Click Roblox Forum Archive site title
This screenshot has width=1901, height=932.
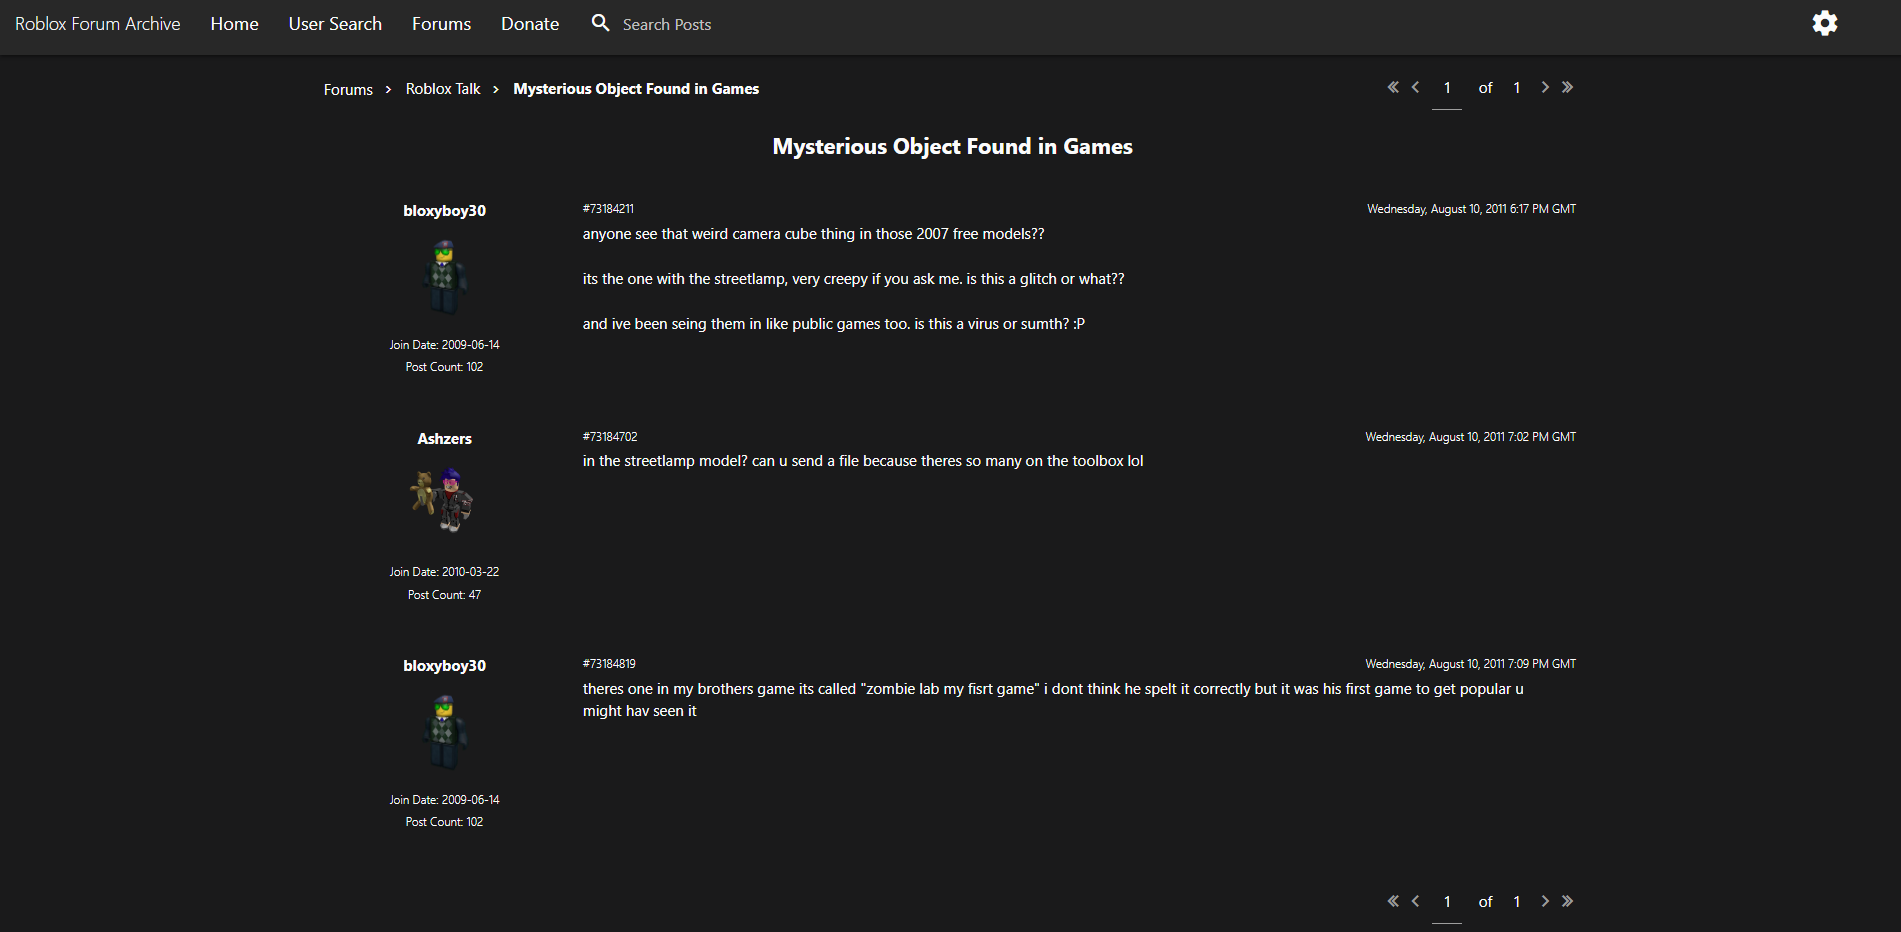point(97,24)
